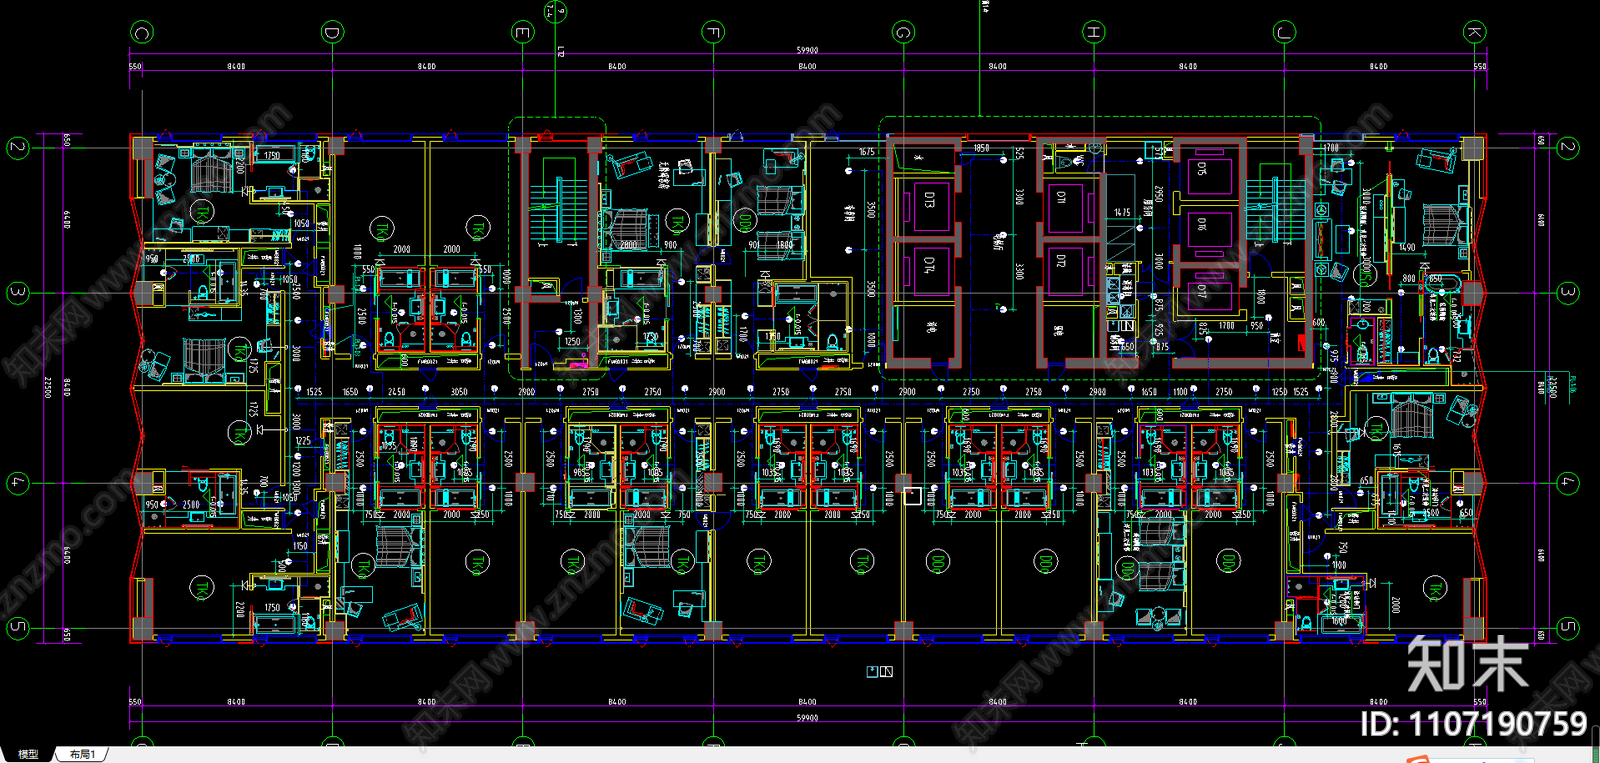Select axis bubble 3 on the left side
Viewport: 1600px width, 763px height.
tap(17, 293)
